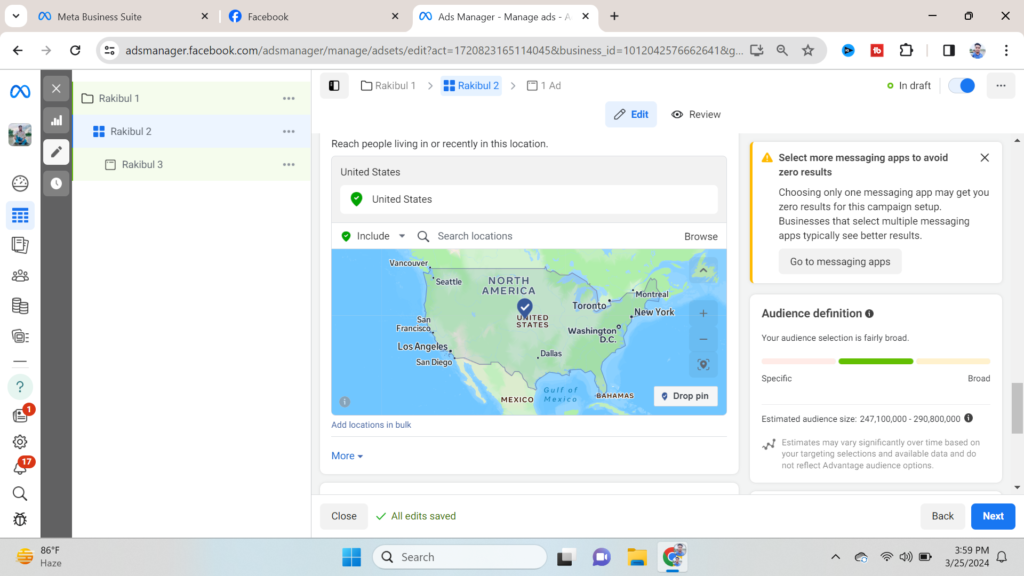
Task: Click the Next button
Action: (993, 516)
